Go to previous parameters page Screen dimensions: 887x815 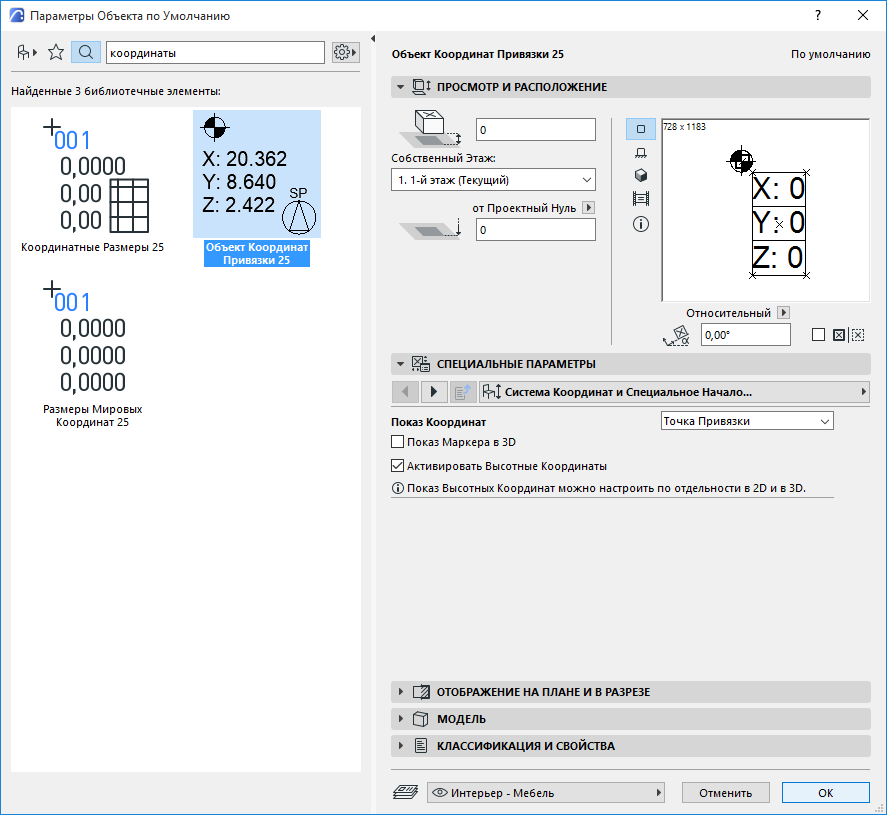coord(405,392)
